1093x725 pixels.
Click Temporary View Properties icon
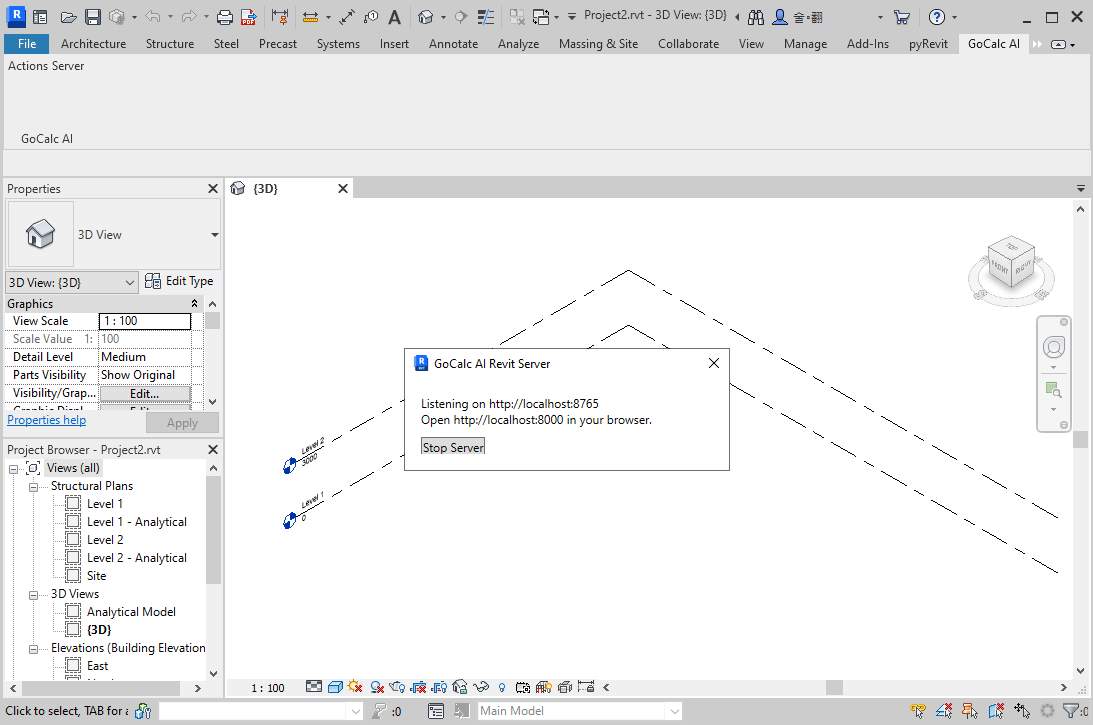(x=523, y=687)
